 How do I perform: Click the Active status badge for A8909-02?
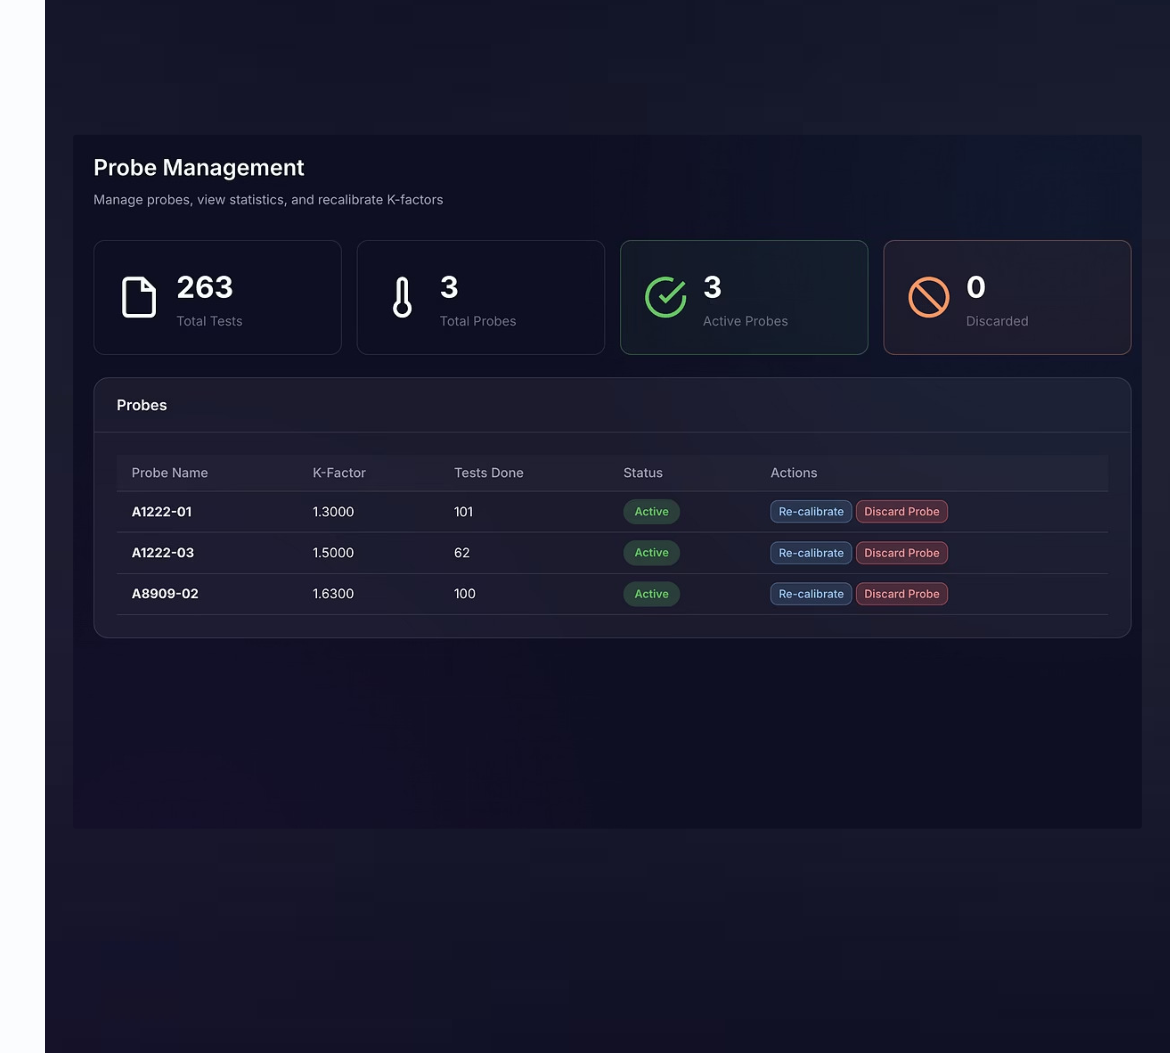coord(651,594)
